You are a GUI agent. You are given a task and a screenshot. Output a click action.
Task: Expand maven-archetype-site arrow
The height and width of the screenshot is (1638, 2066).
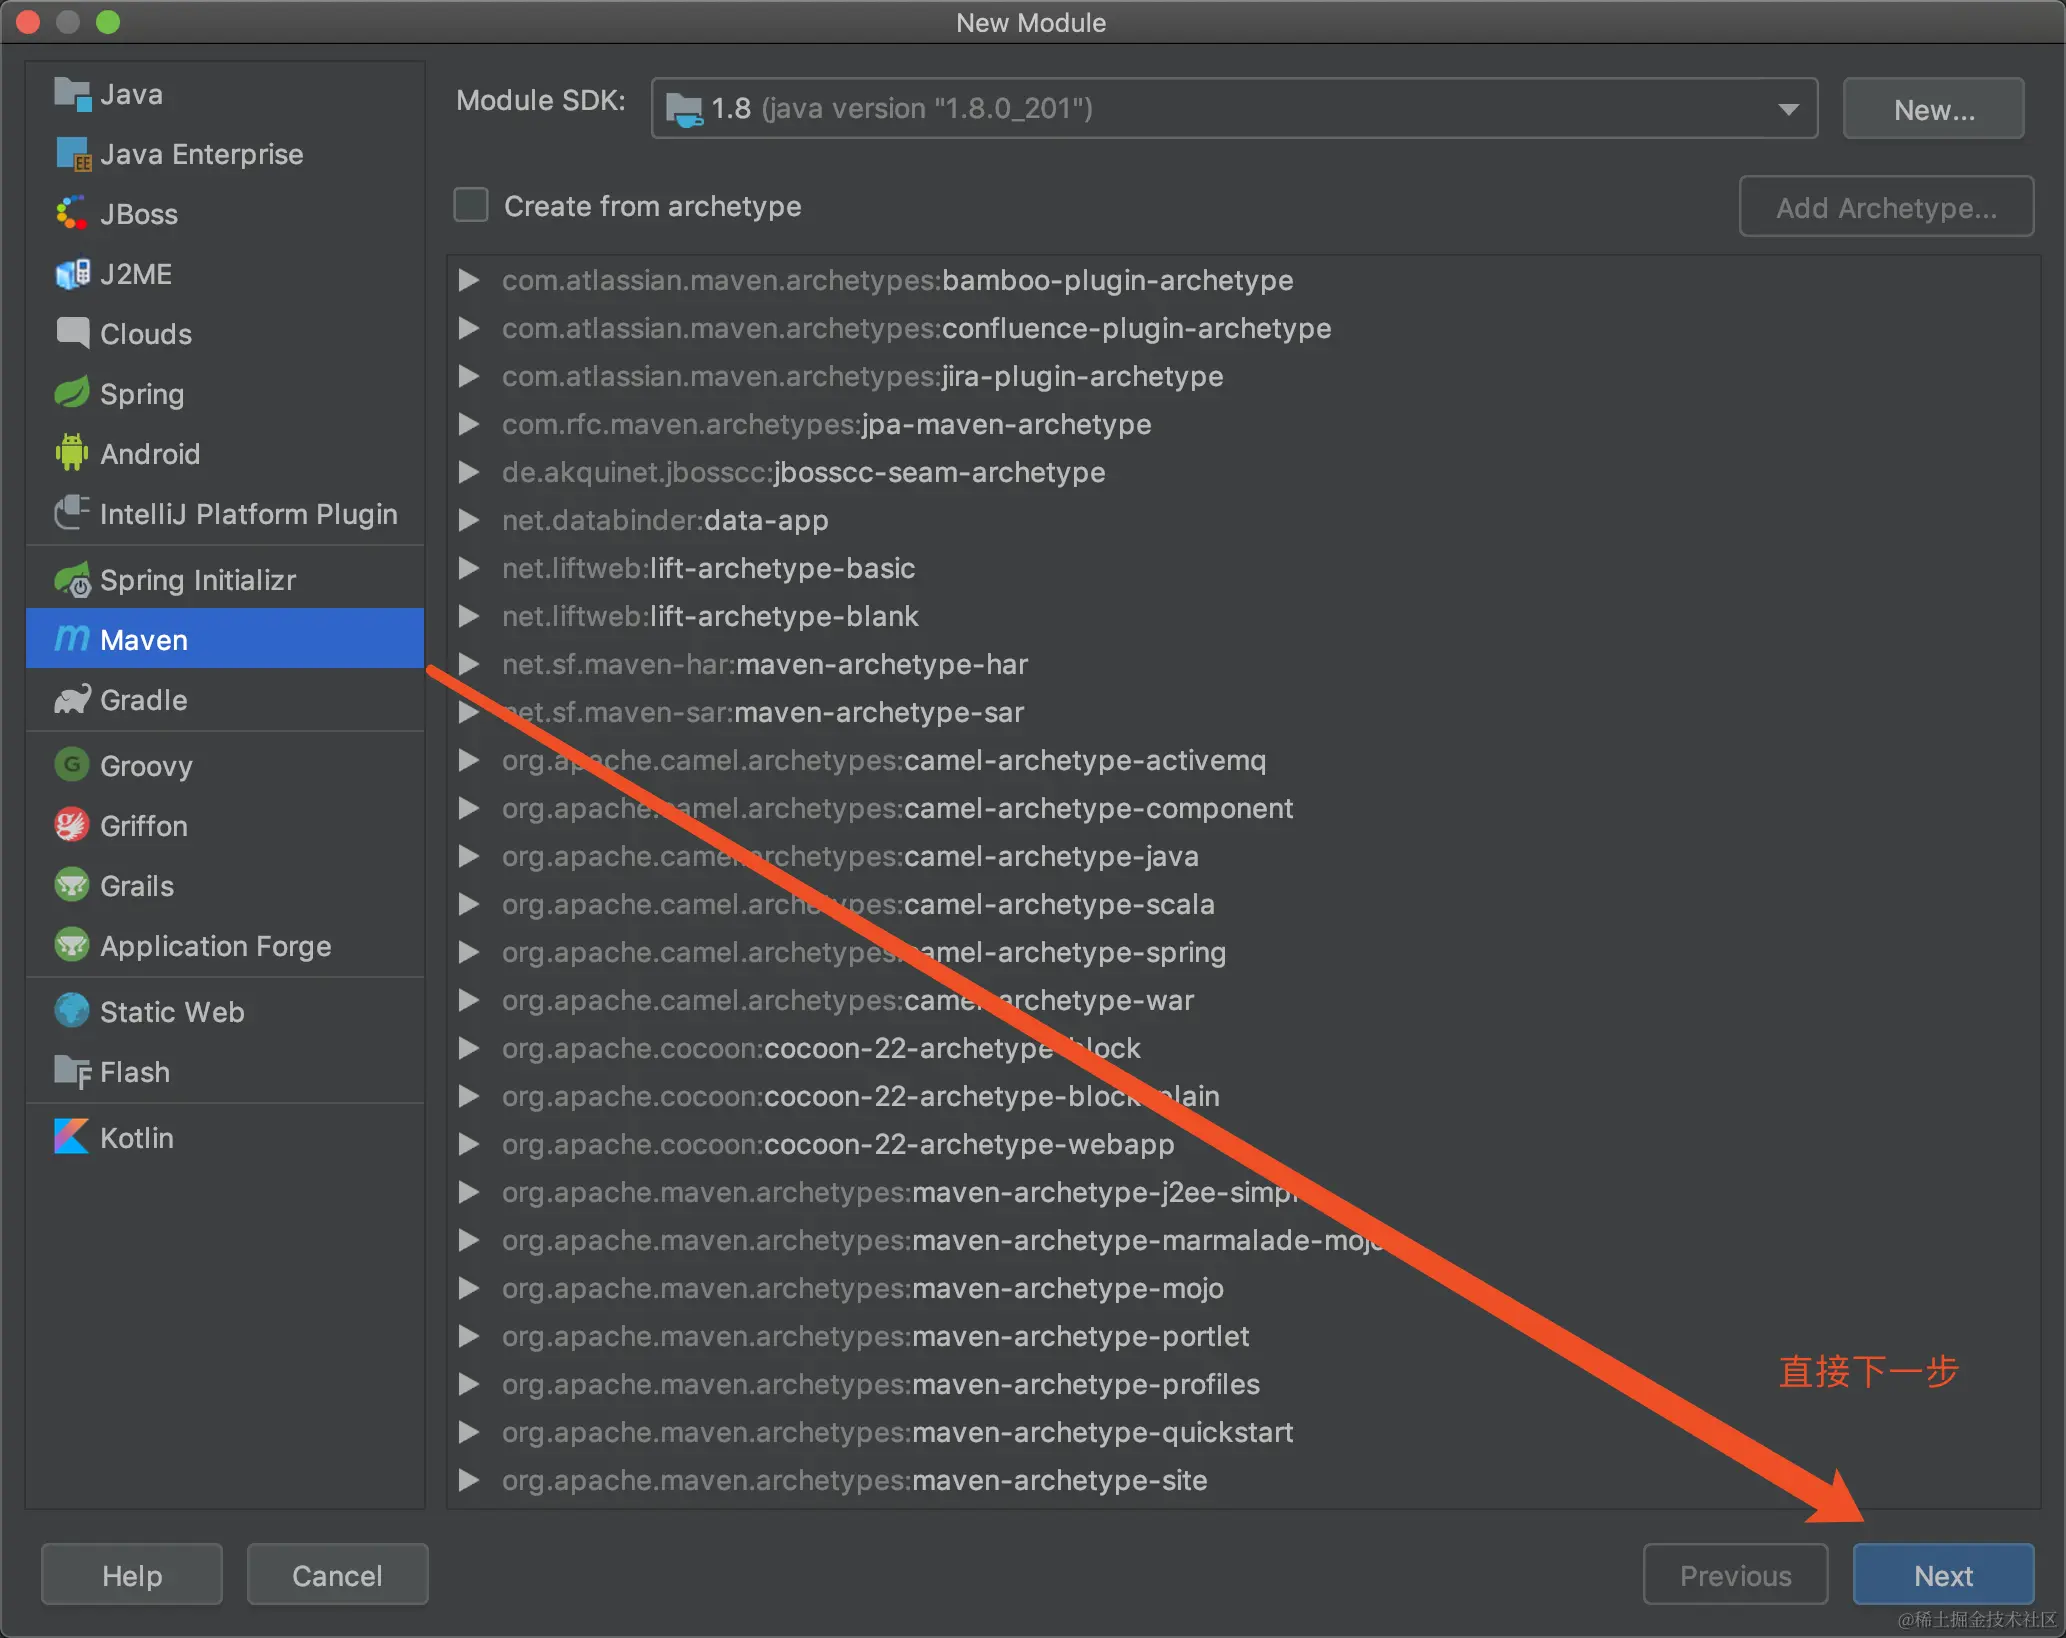pos(468,1480)
